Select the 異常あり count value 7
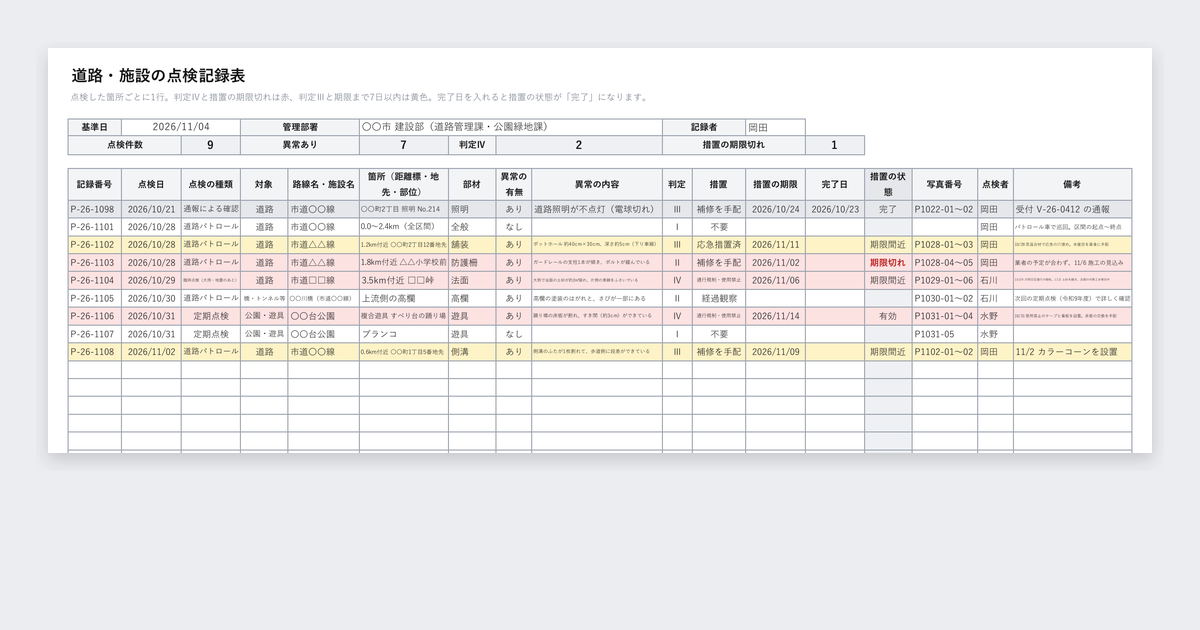Image resolution: width=1200 pixels, height=630 pixels. [403, 146]
